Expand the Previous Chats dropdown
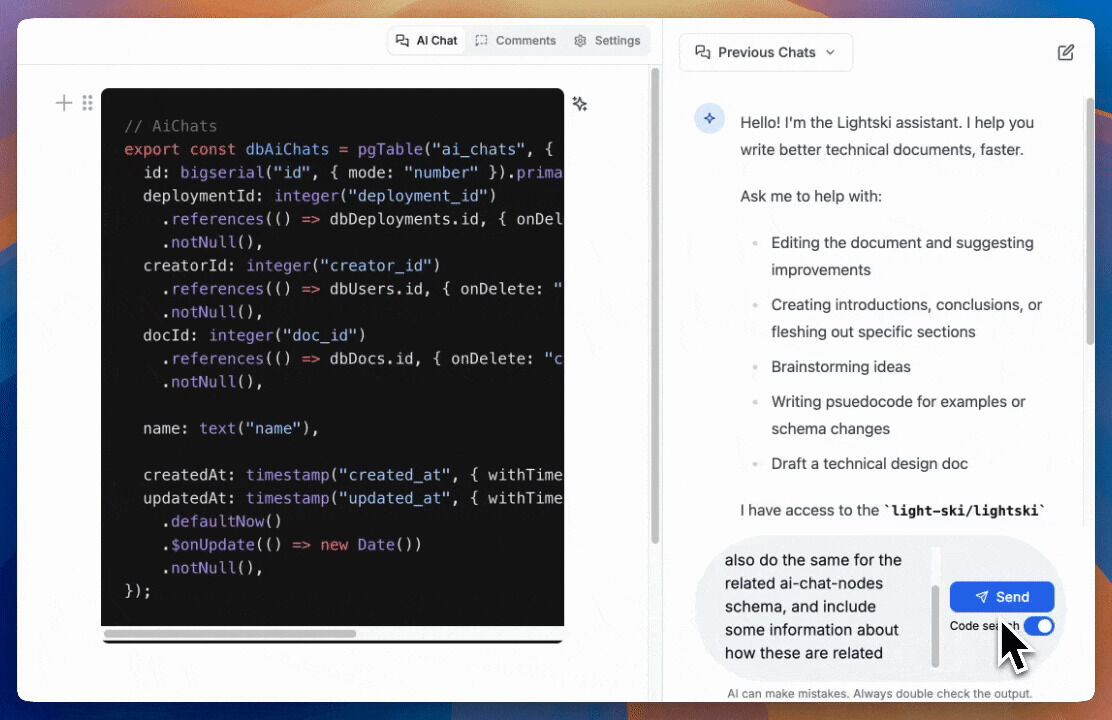 765,52
